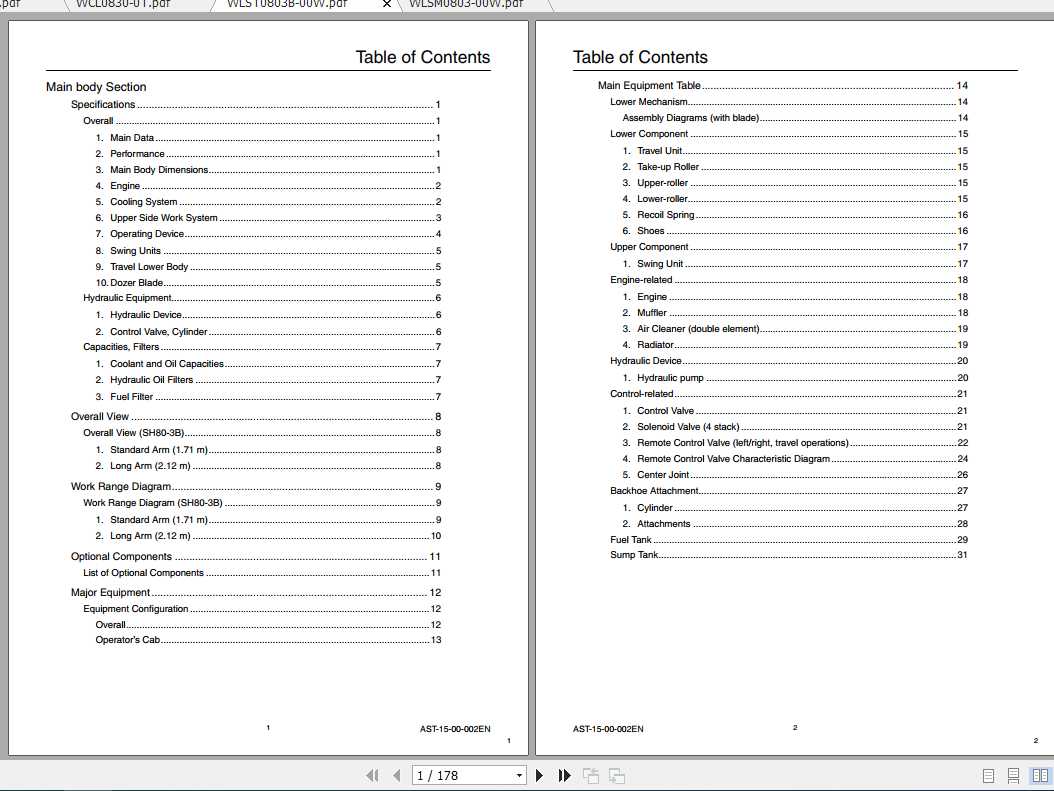
Task: Go to the 'Sump Tank' entry
Action: pos(788,555)
